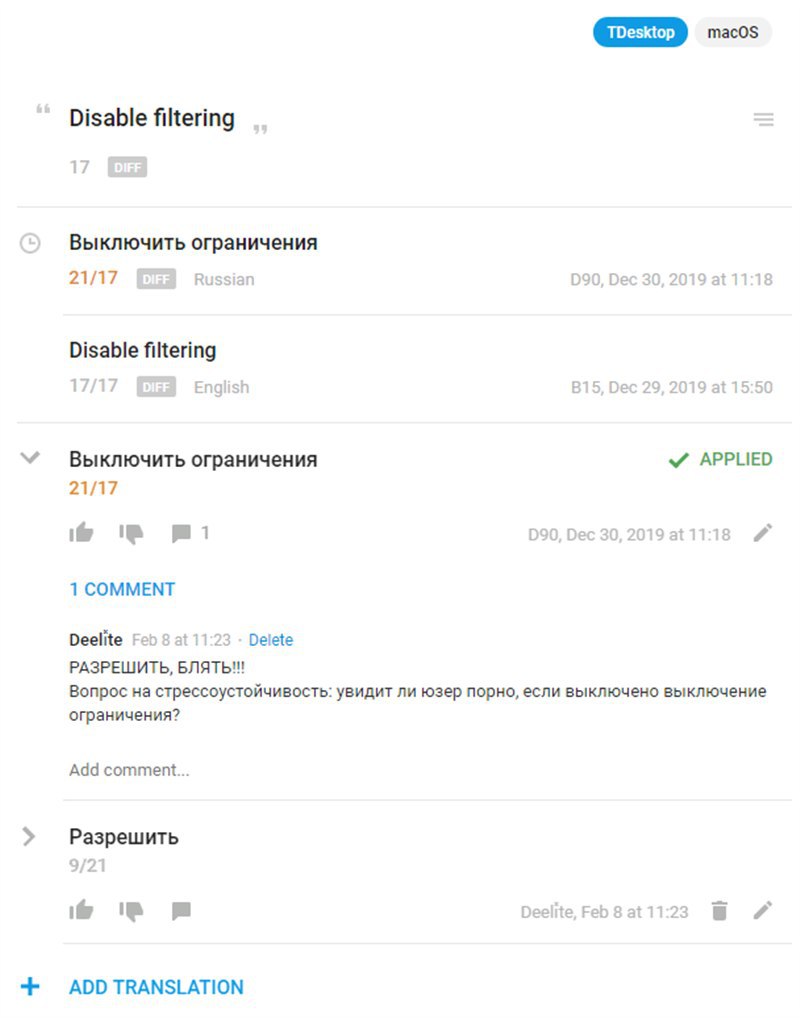Open comments icon with count 1

point(190,534)
